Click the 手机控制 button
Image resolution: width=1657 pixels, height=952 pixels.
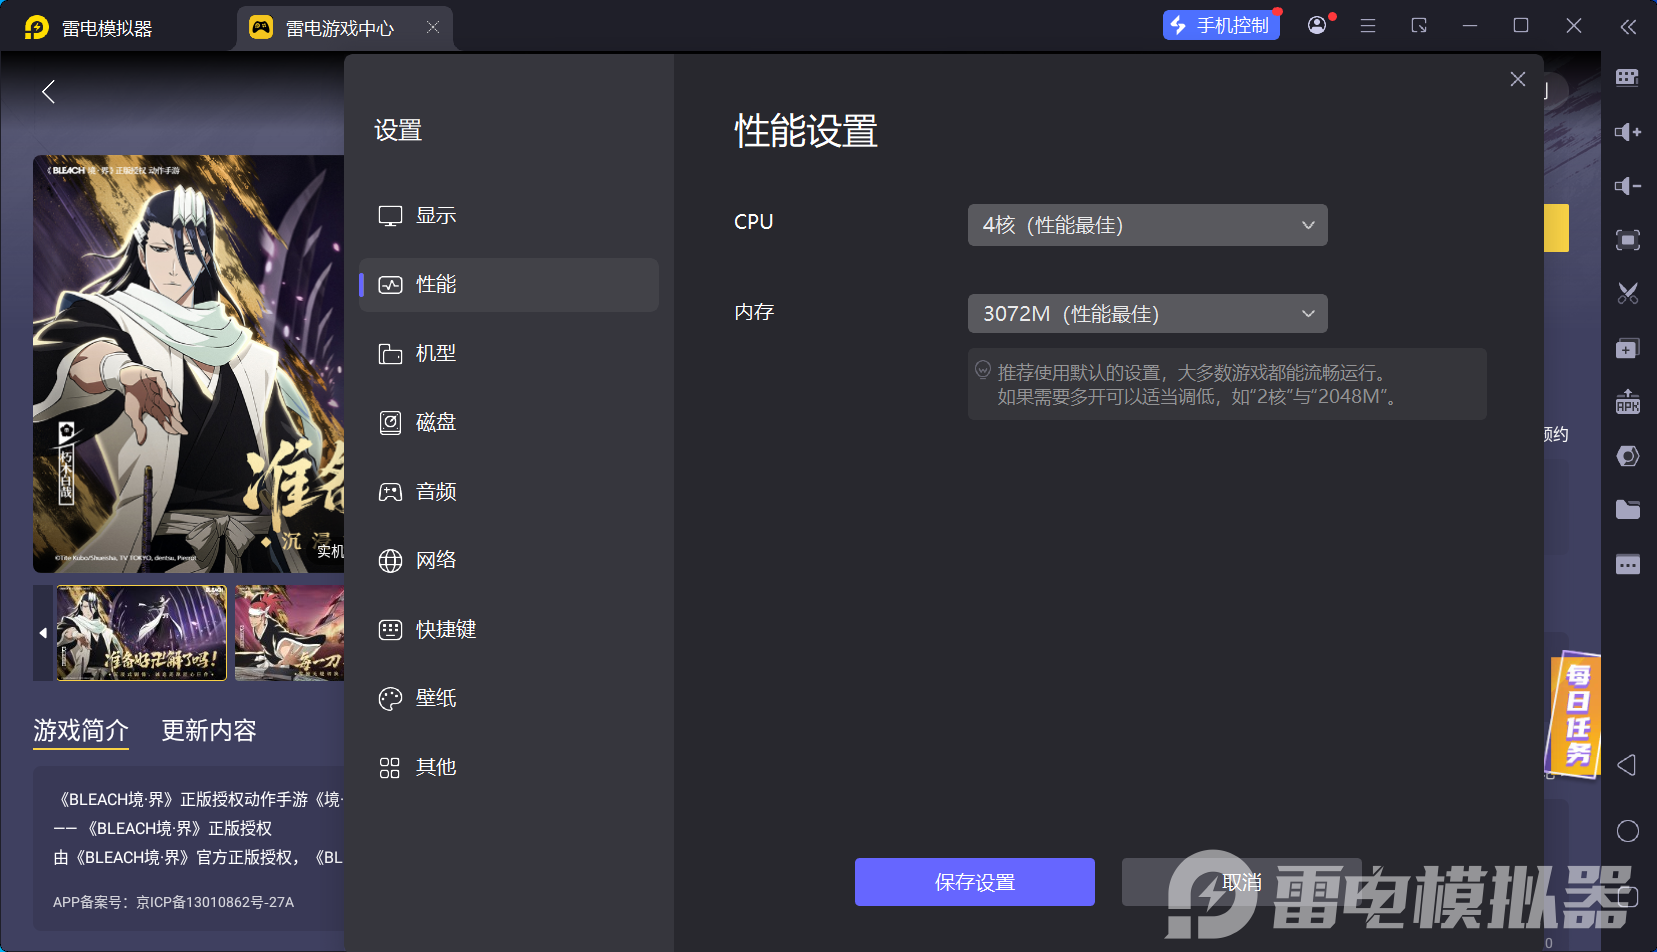[x=1221, y=25]
